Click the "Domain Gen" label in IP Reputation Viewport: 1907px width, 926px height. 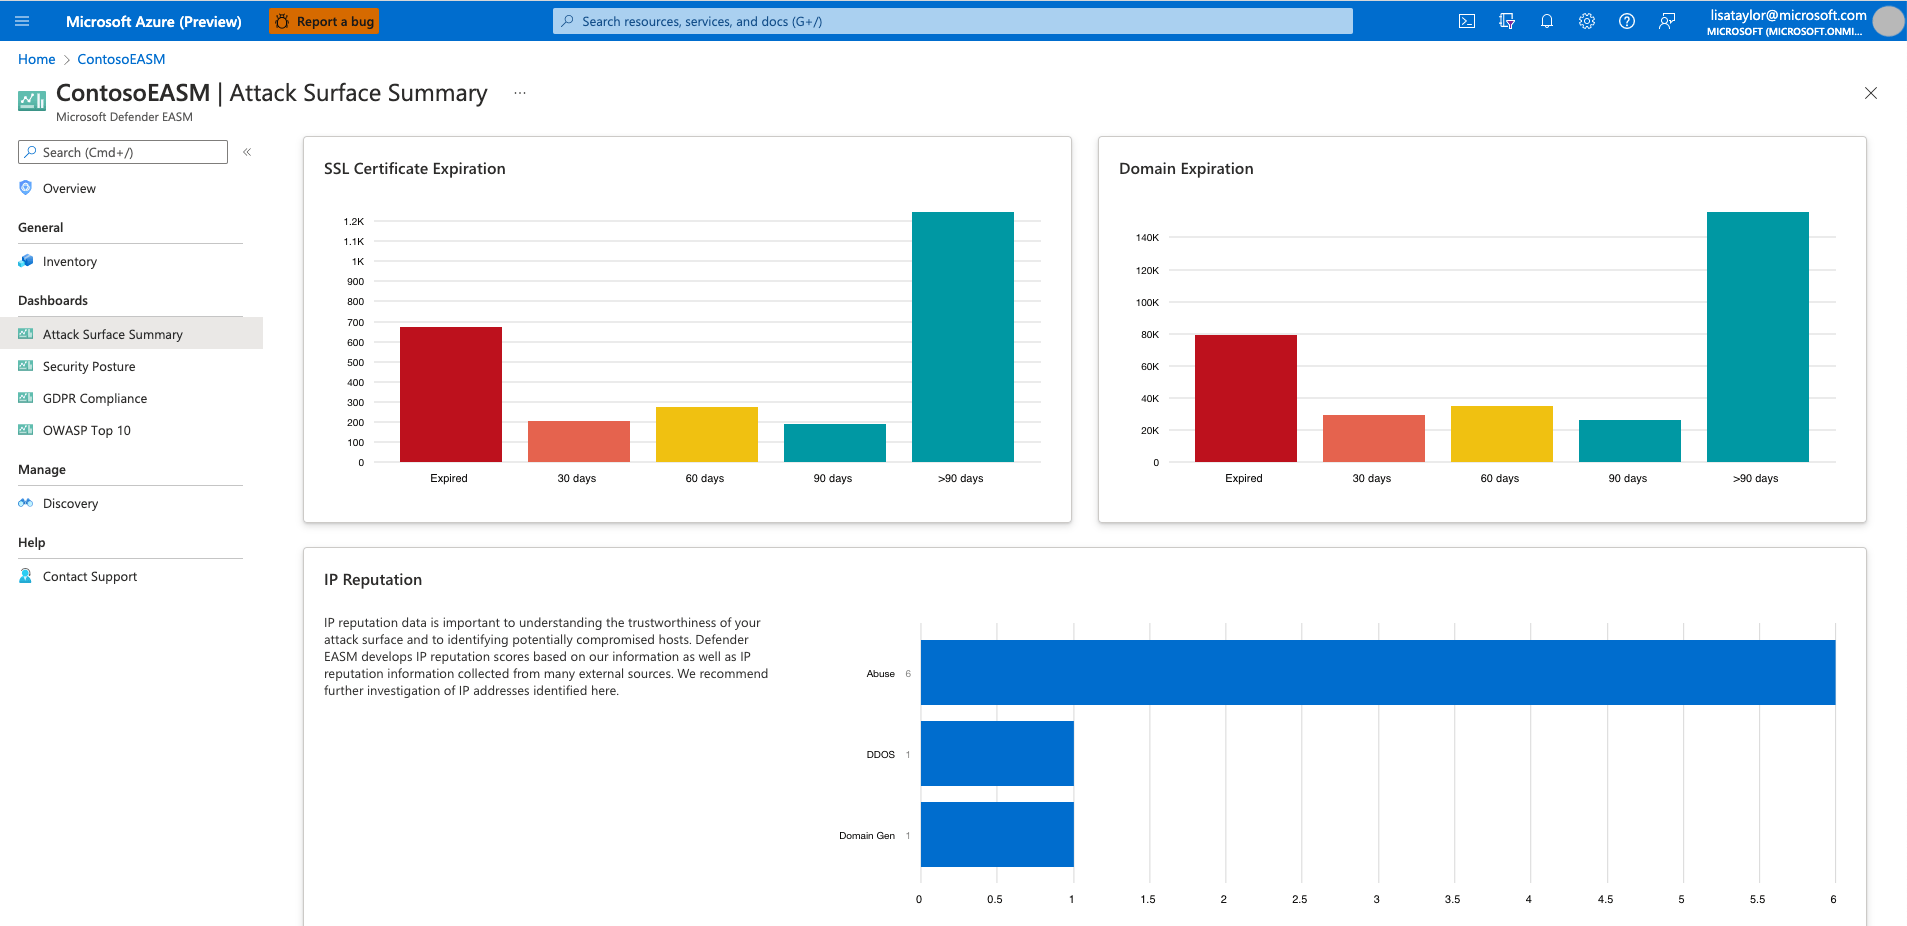tap(867, 835)
